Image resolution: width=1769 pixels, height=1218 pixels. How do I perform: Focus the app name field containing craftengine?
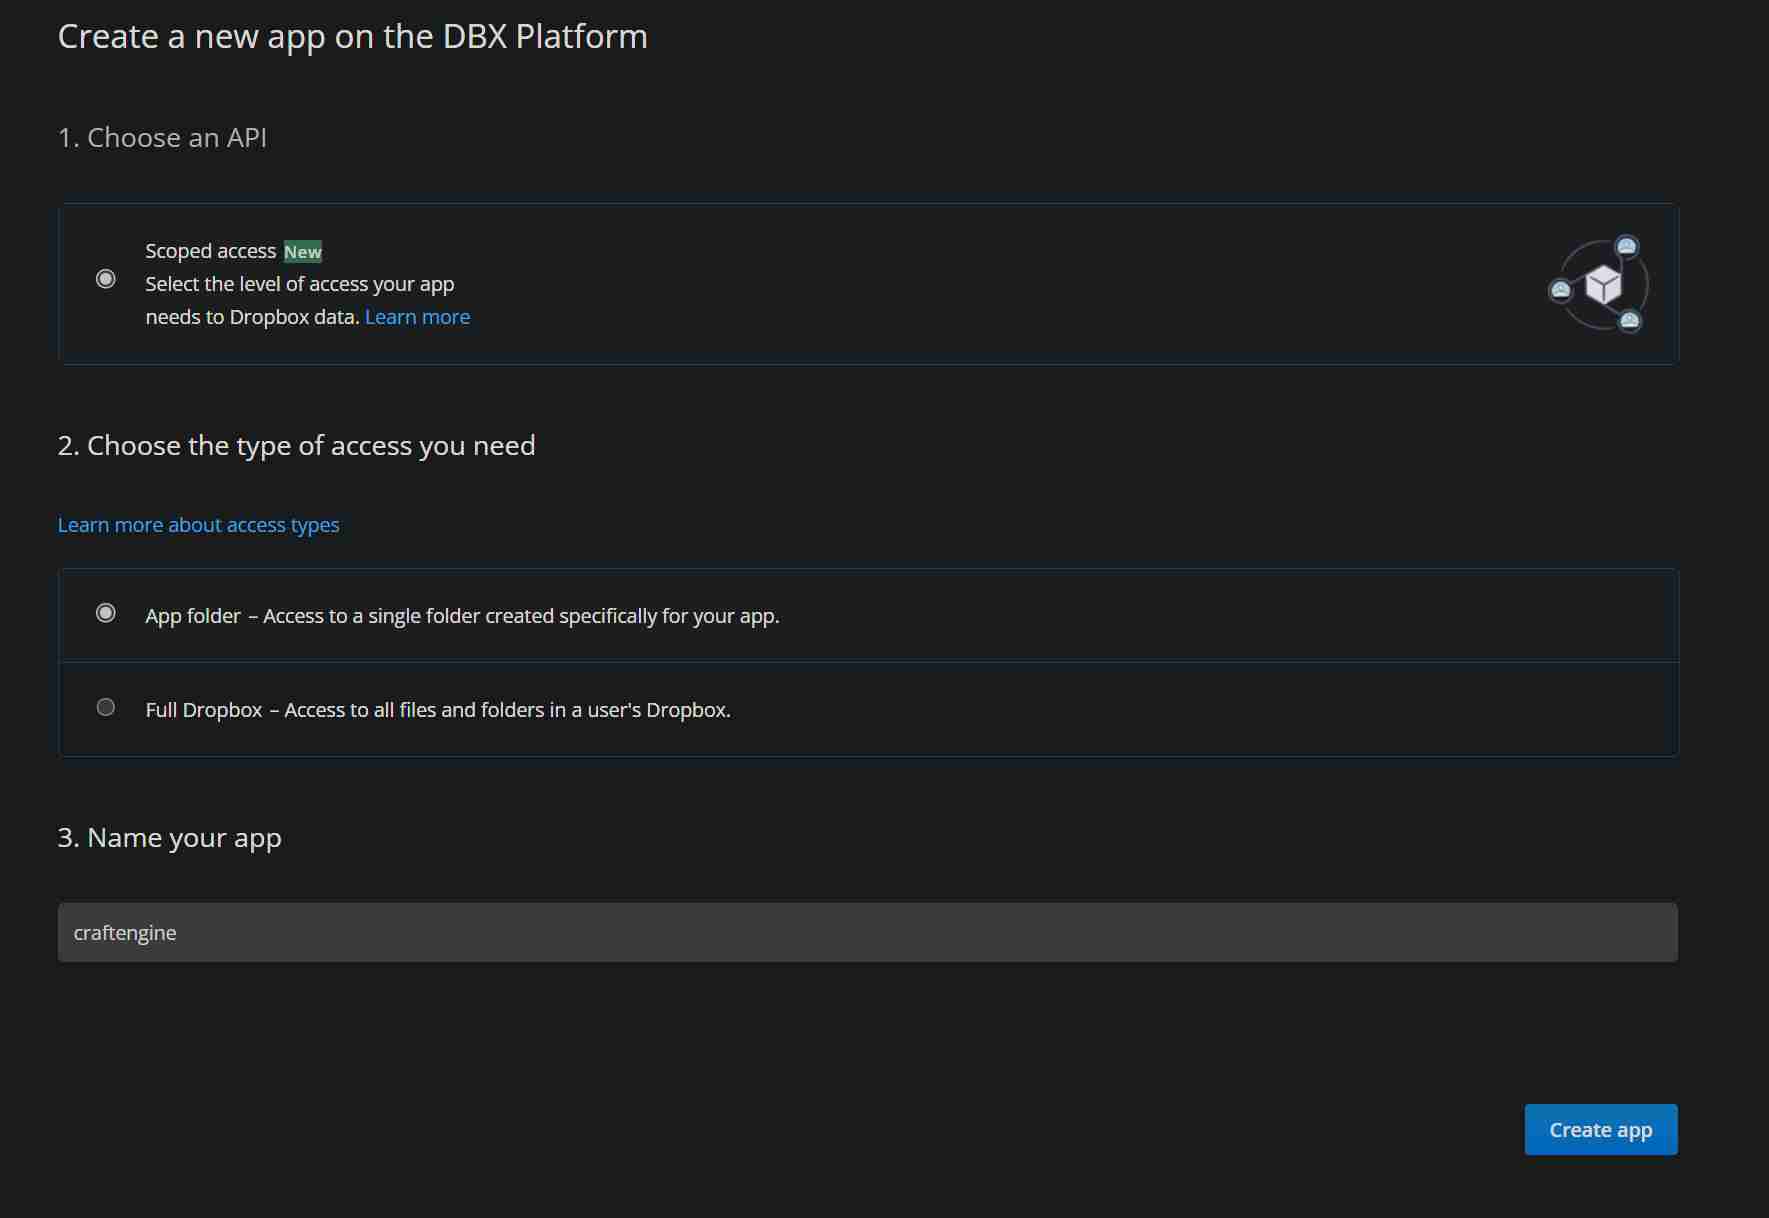click(x=867, y=933)
